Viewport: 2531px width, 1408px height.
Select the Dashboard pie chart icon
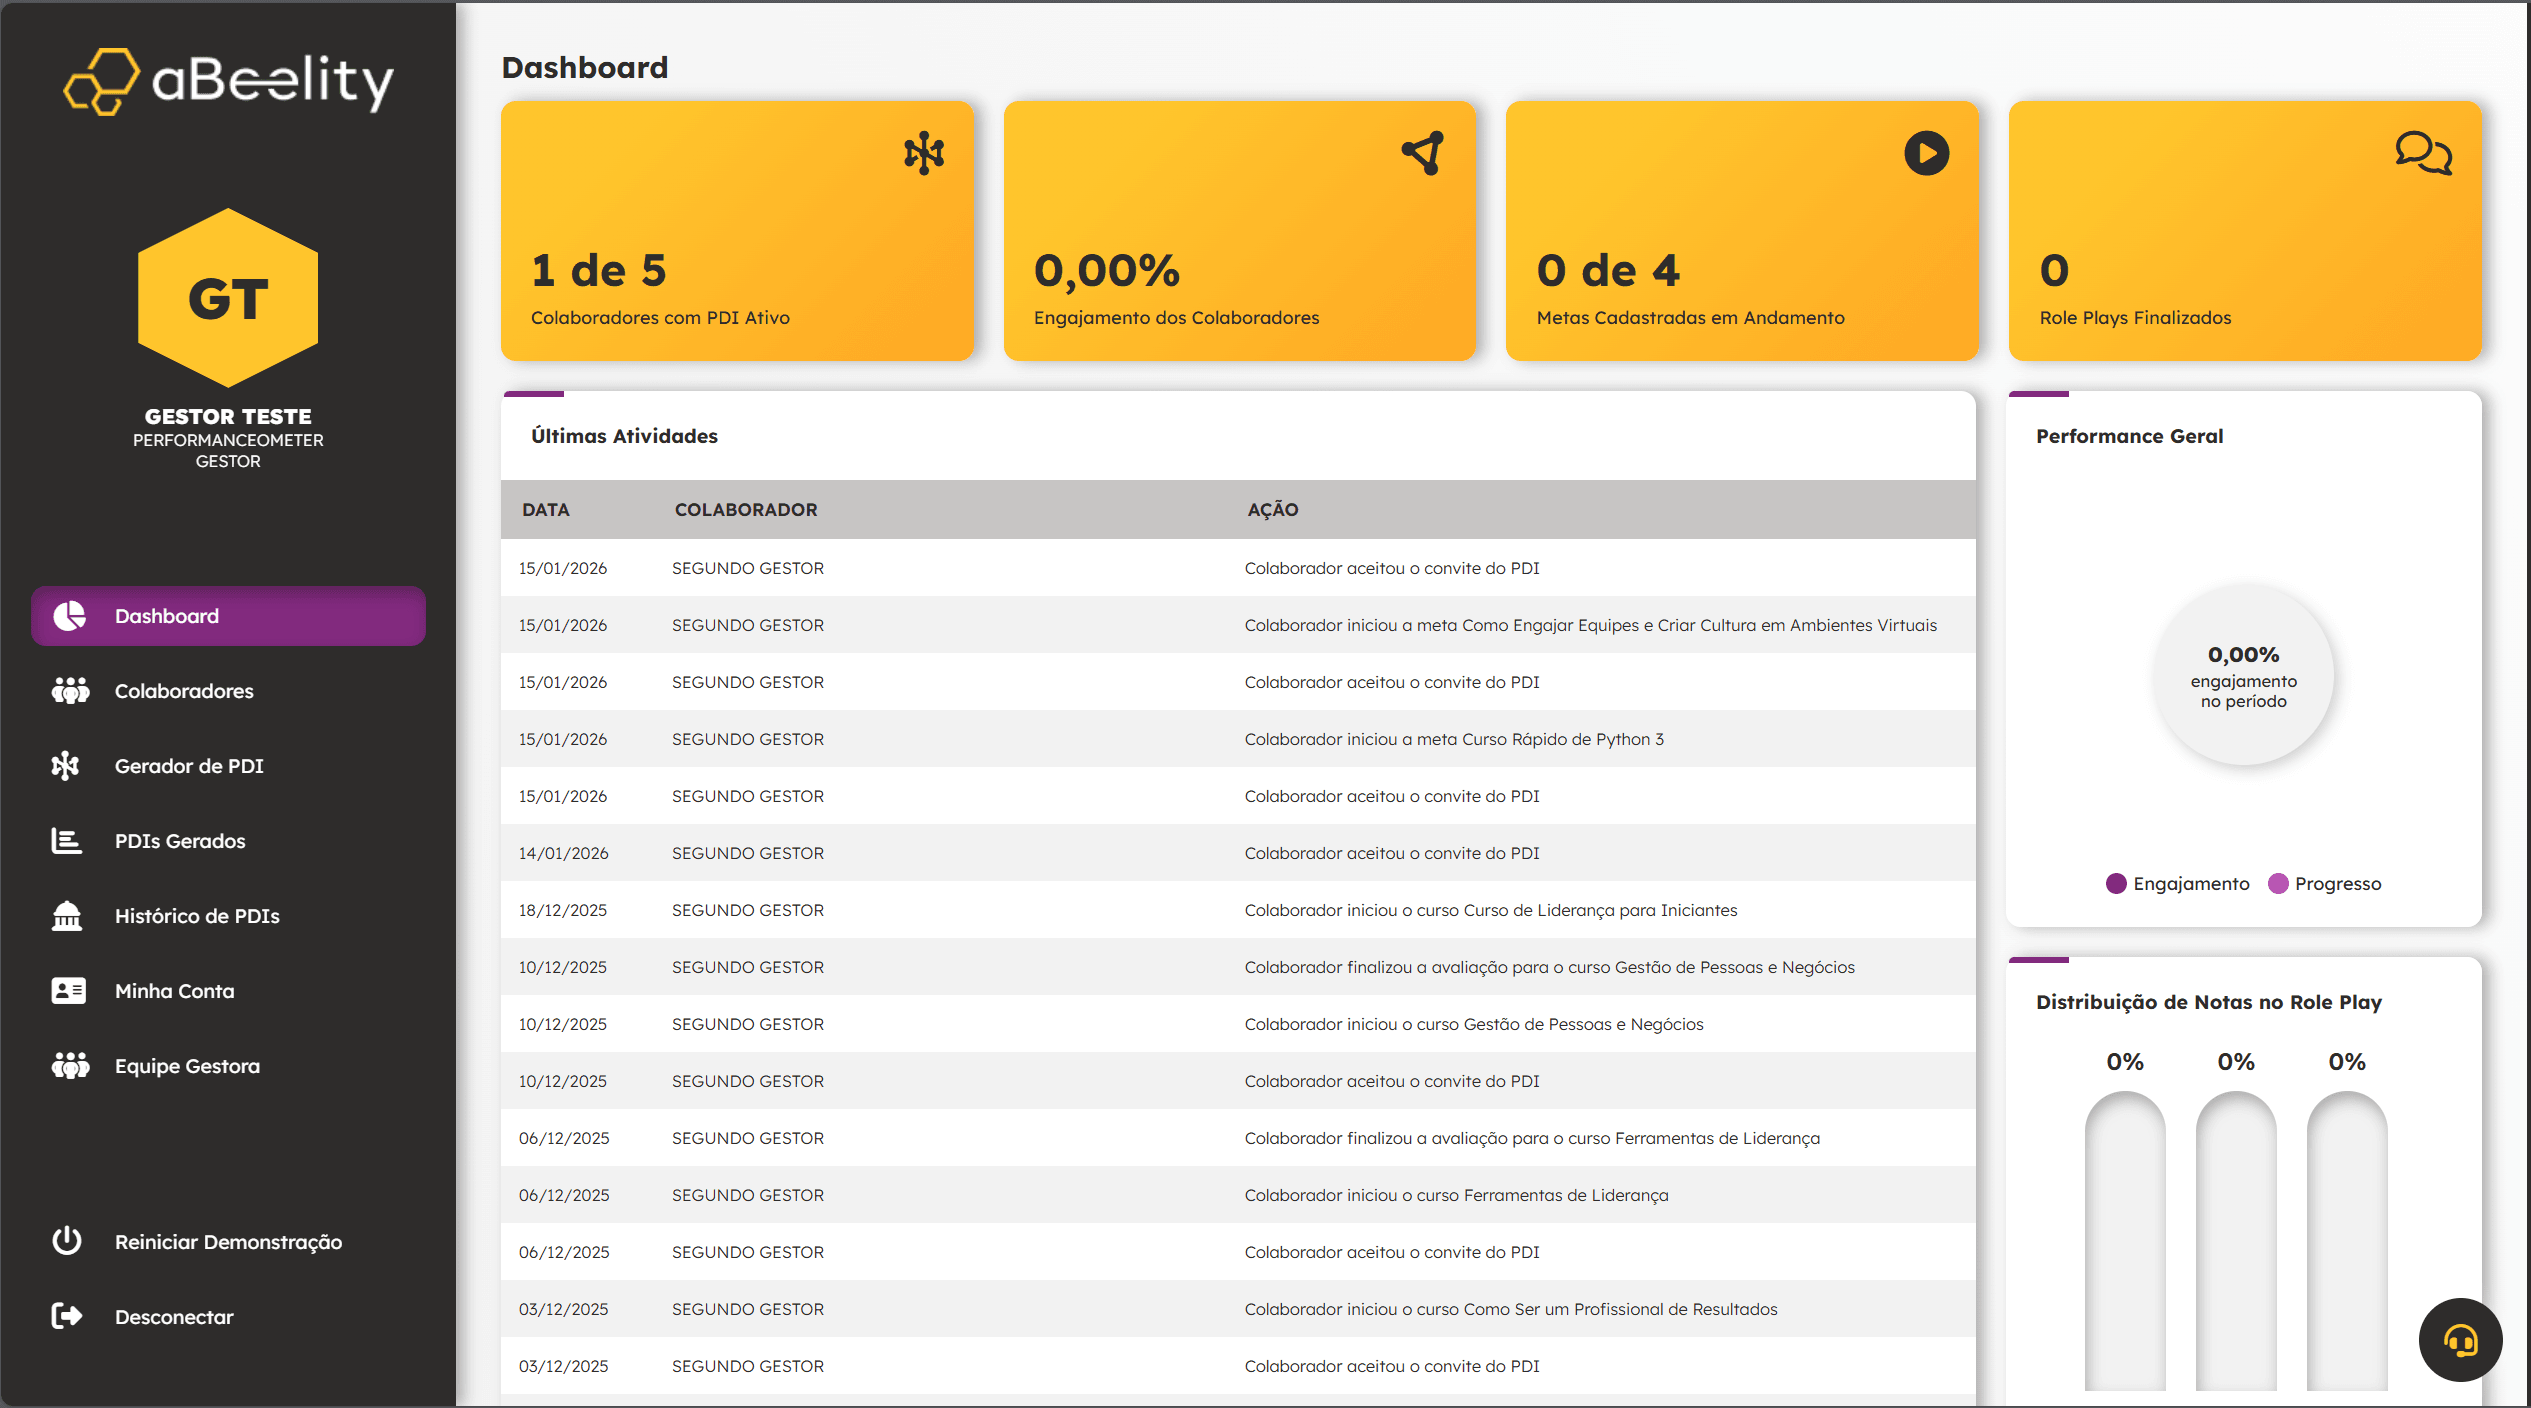click(68, 615)
